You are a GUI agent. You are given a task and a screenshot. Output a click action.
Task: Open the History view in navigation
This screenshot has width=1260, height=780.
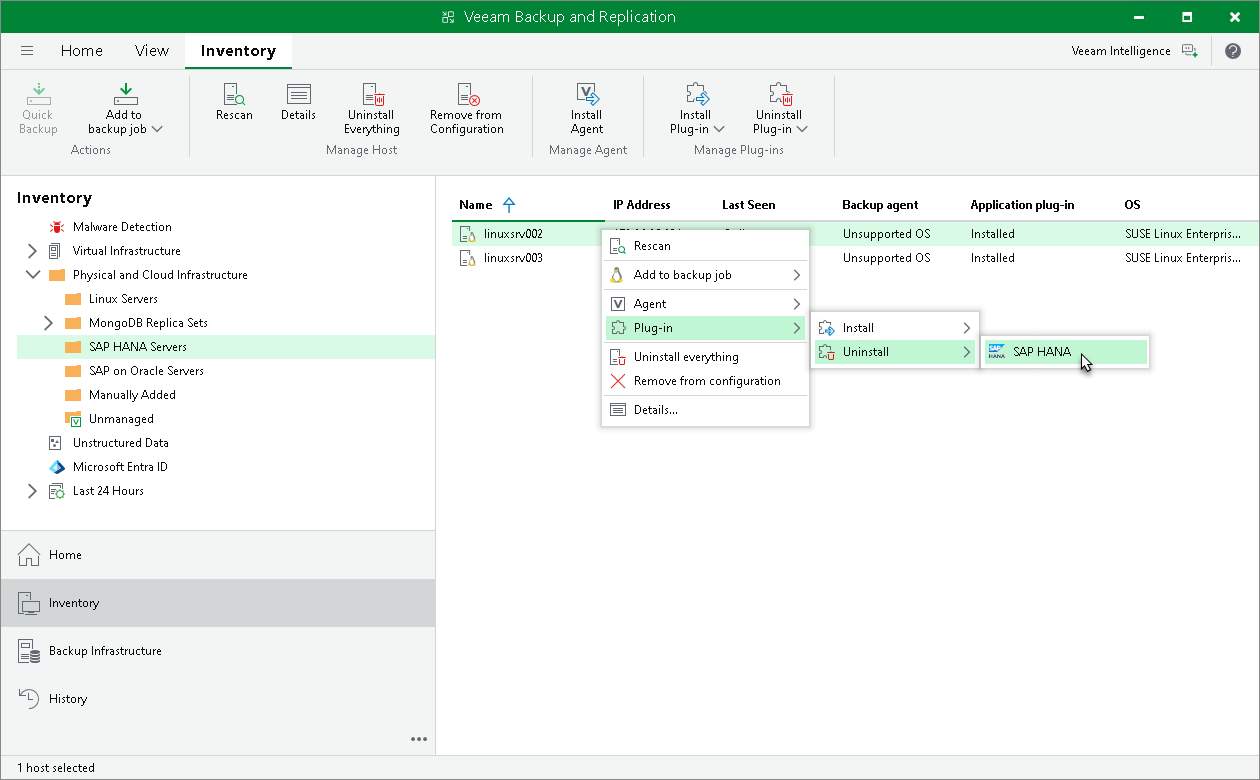pyautogui.click(x=68, y=699)
